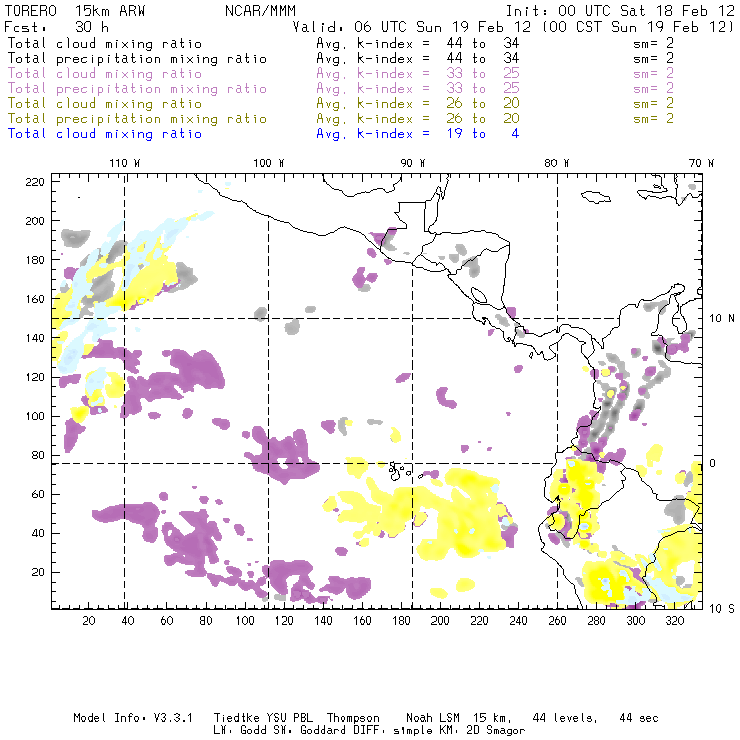Click the olive 'Total cloud mixing ratio' legend label
This screenshot has height=740, width=740.
coord(105,103)
